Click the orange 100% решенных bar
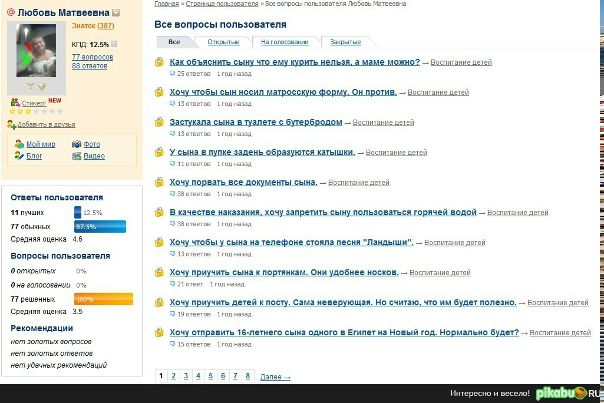The height and width of the screenshot is (403, 604). click(104, 299)
